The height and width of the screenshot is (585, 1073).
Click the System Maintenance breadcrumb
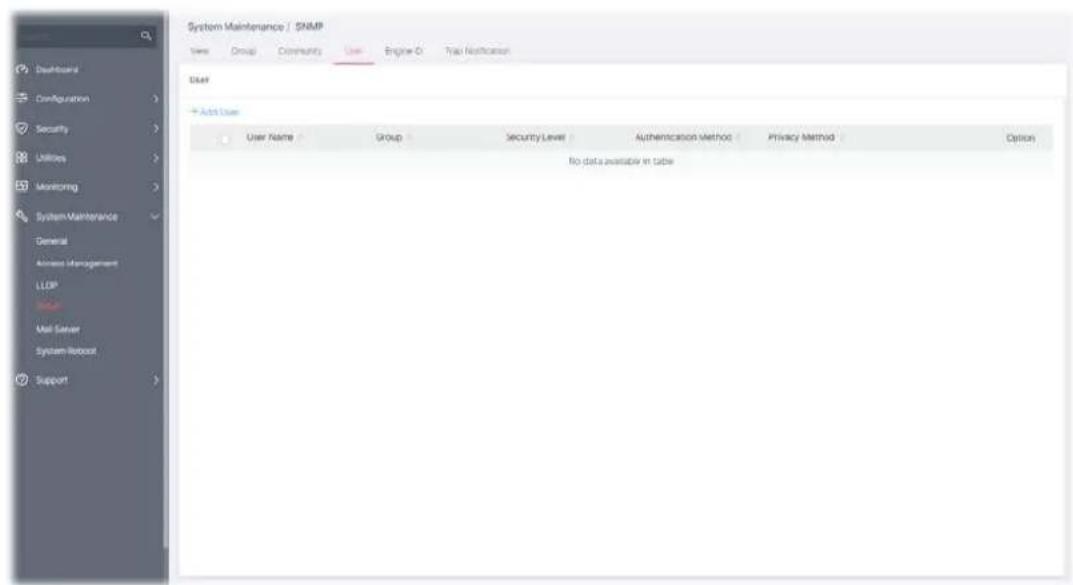coord(235,27)
